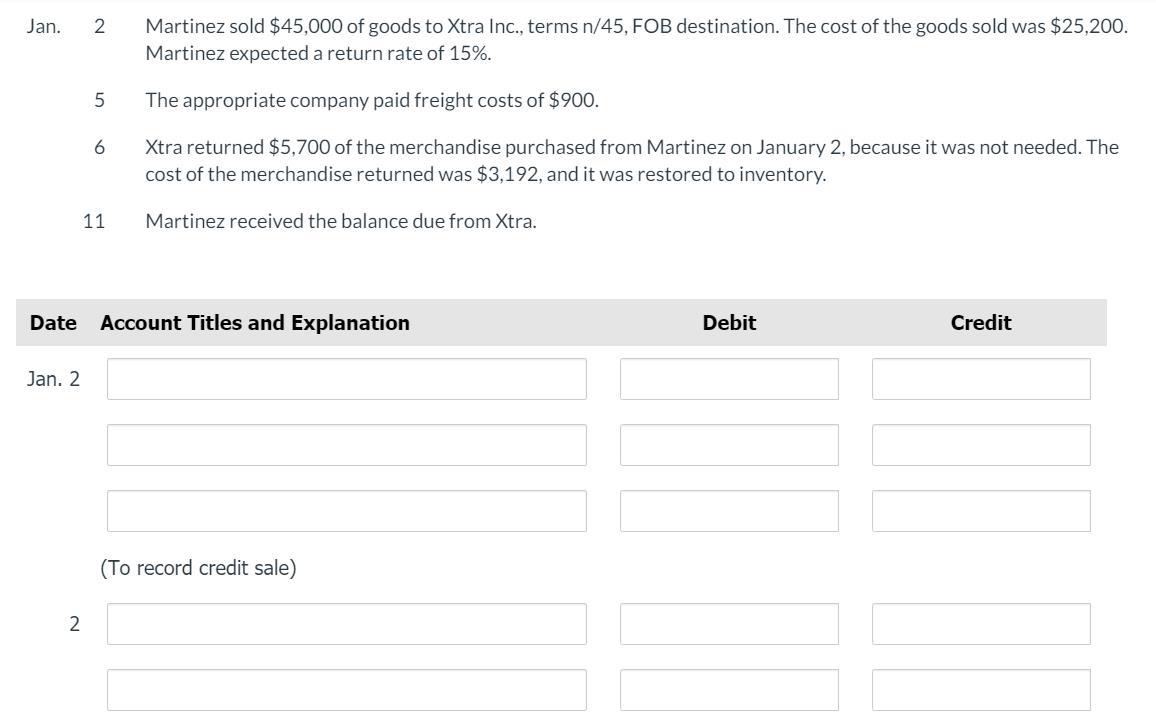Focus the second credit box of the credit sale entry
The width and height of the screenshot is (1156, 725).
click(x=981, y=445)
